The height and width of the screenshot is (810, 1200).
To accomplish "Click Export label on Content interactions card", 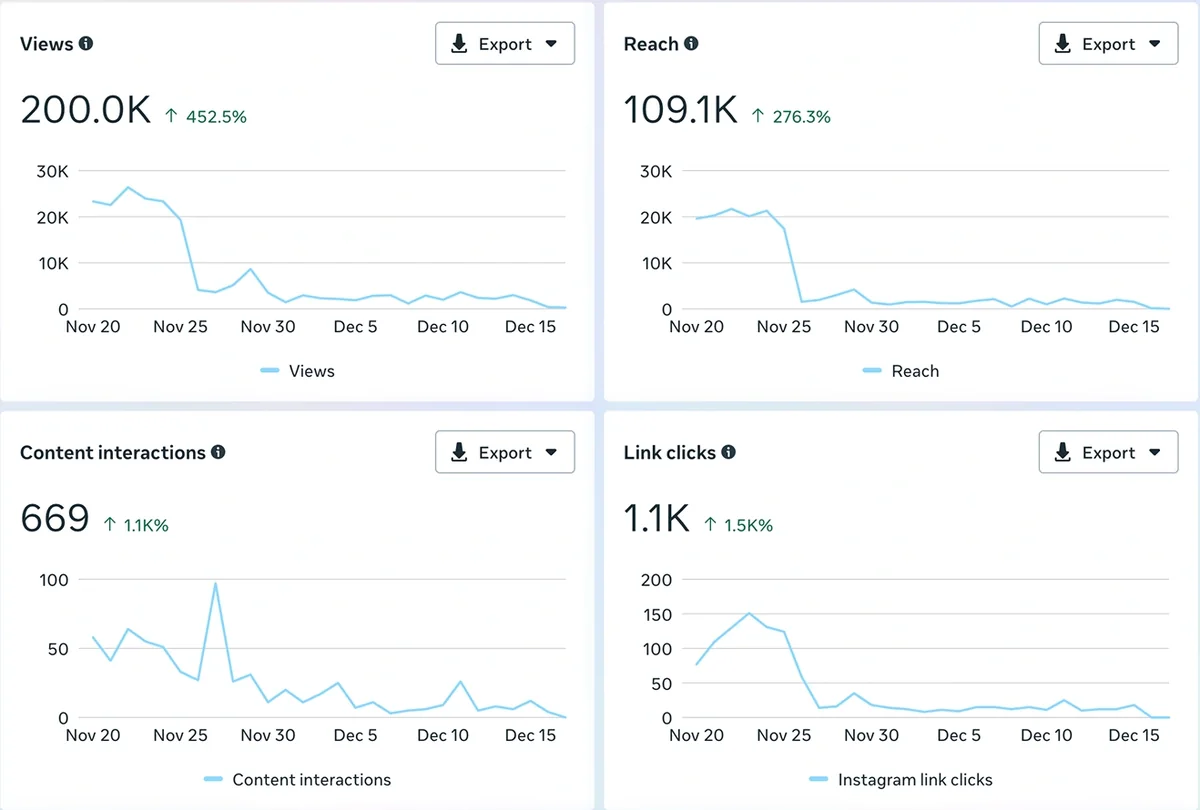I will tap(505, 453).
